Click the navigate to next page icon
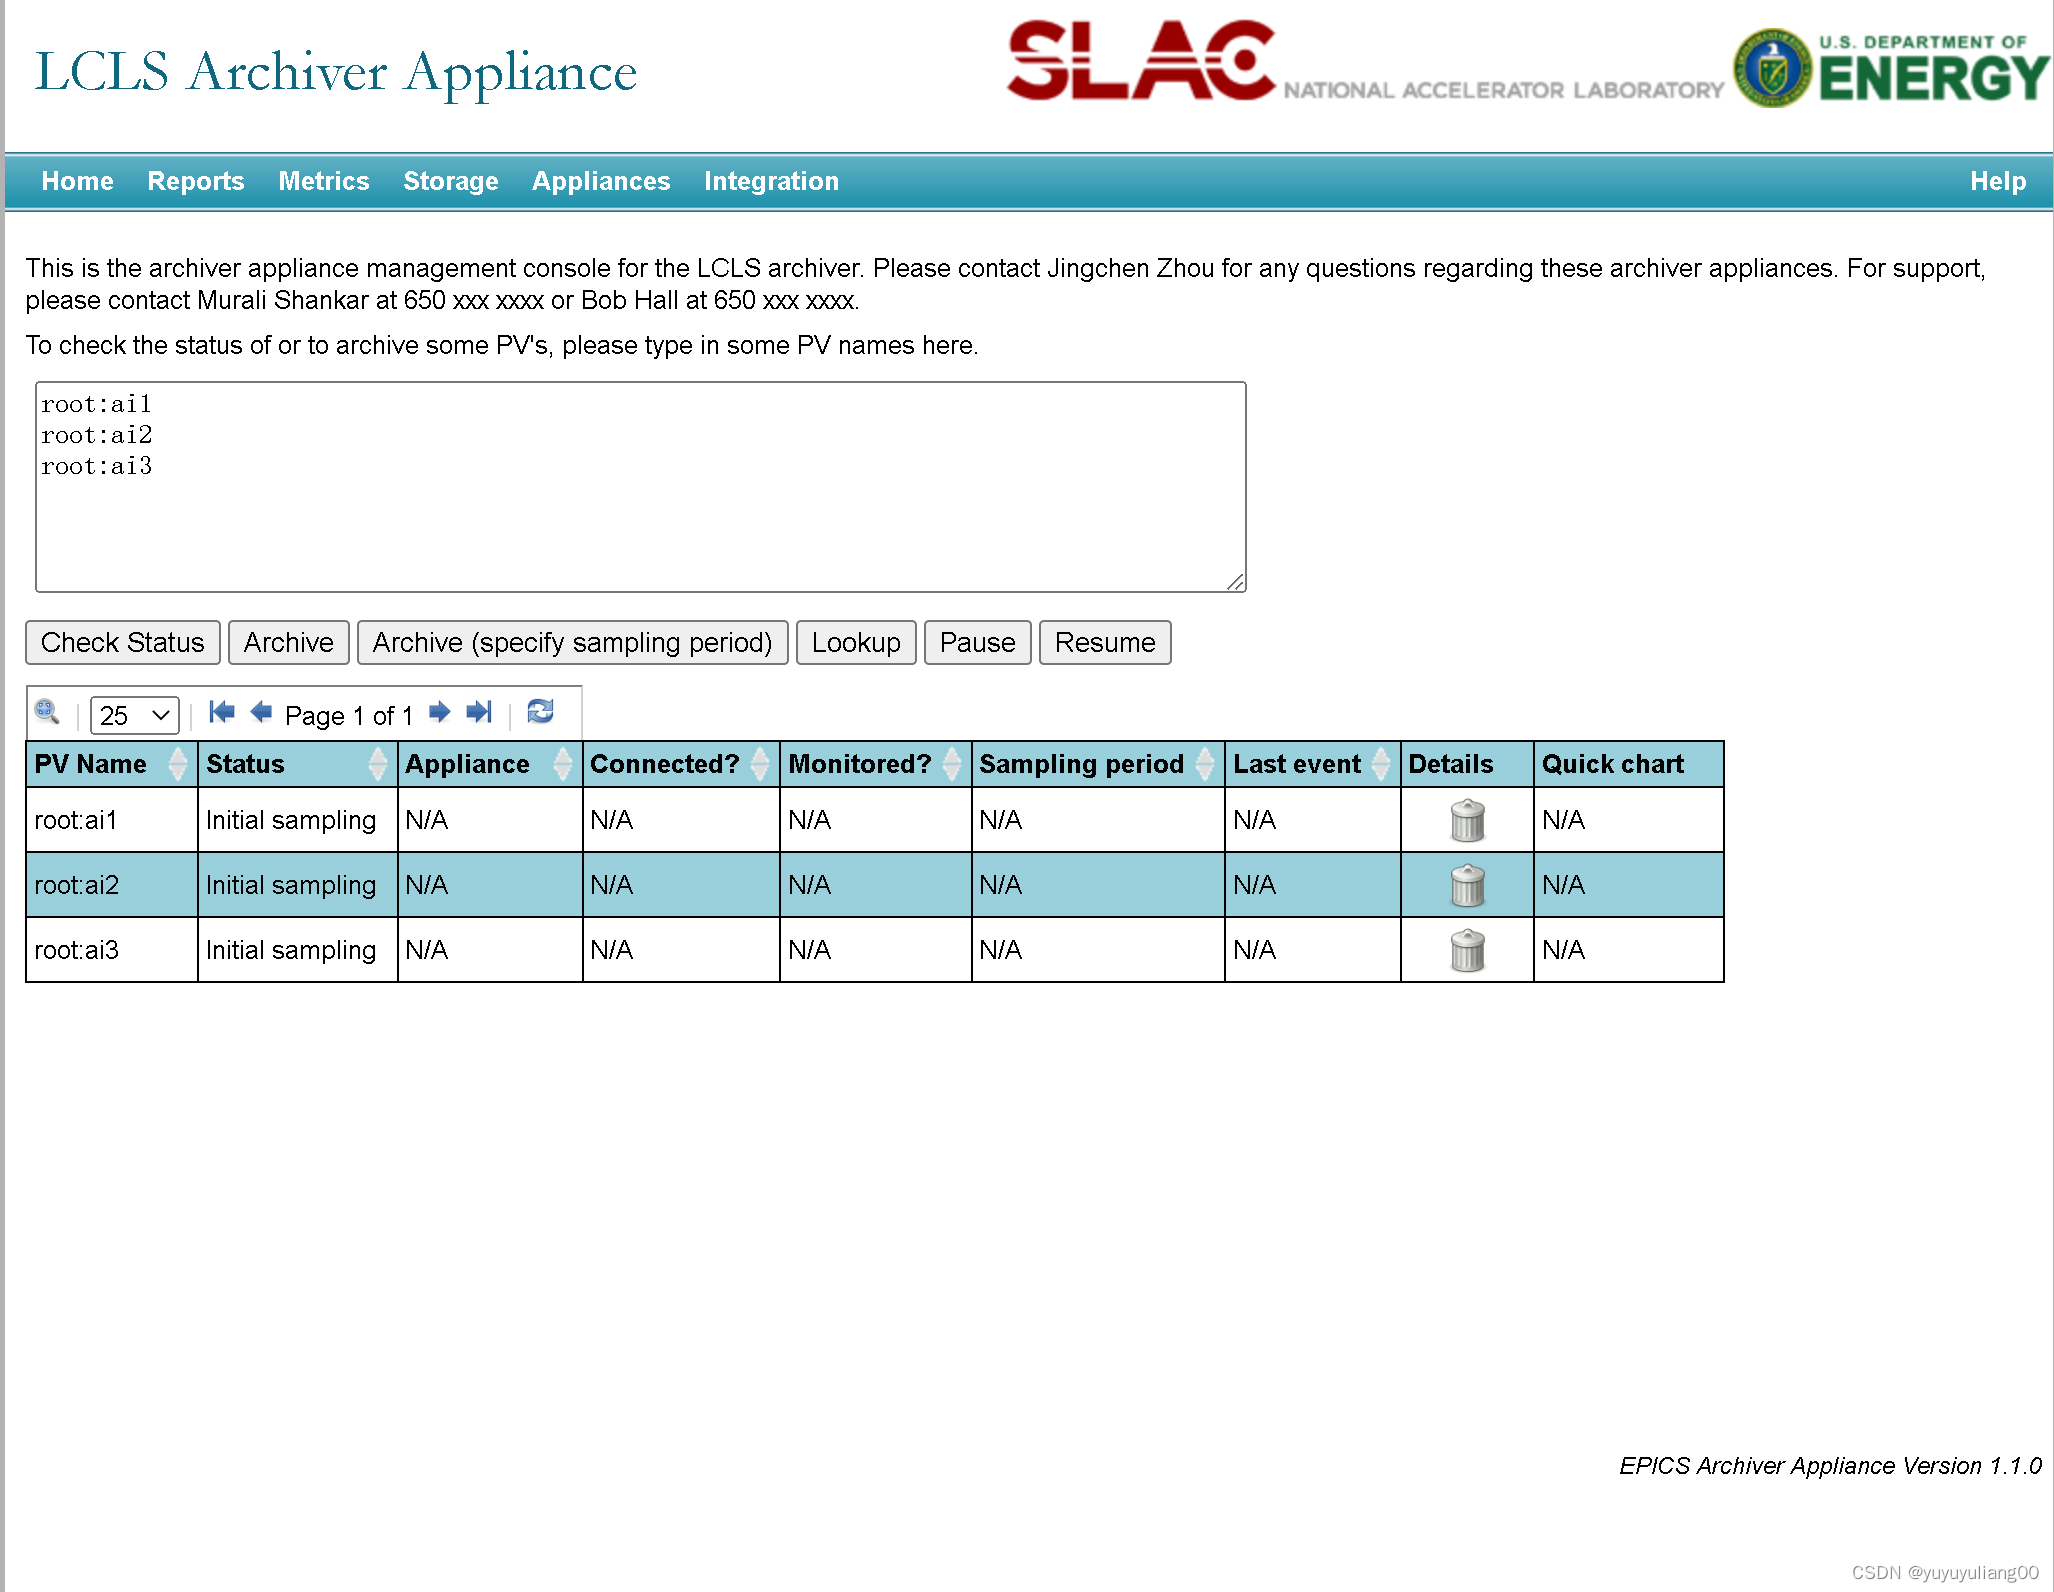Screen dimensions: 2054x1592 [x=437, y=713]
